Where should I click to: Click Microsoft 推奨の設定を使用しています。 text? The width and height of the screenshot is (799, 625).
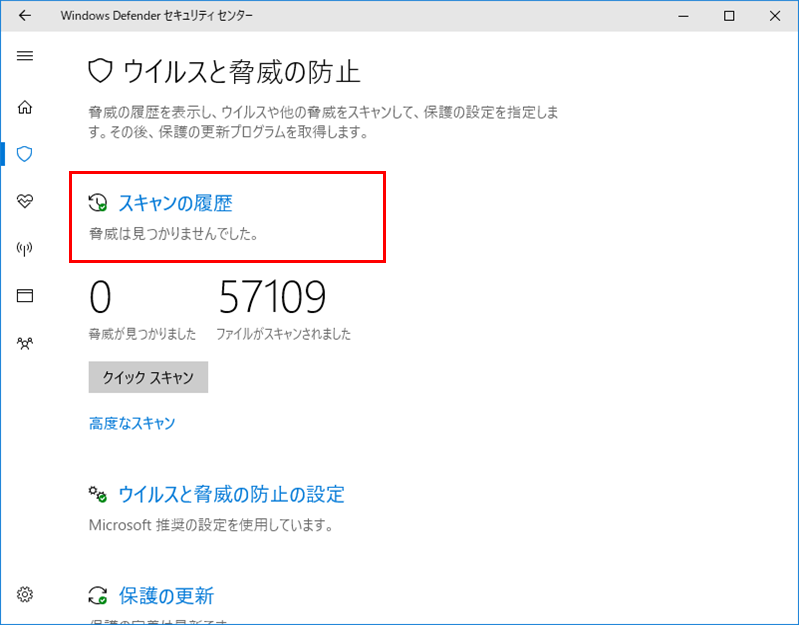point(211,525)
